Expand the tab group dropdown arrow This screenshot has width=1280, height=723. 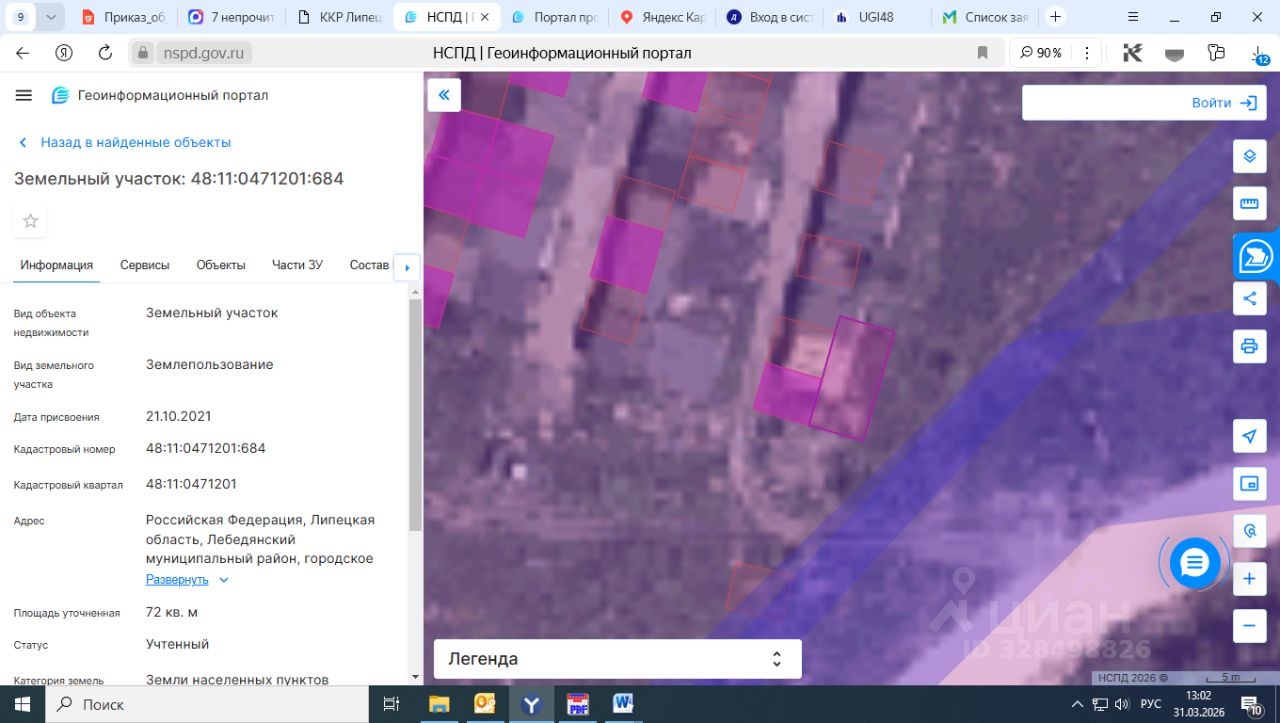pyautogui.click(x=52, y=17)
